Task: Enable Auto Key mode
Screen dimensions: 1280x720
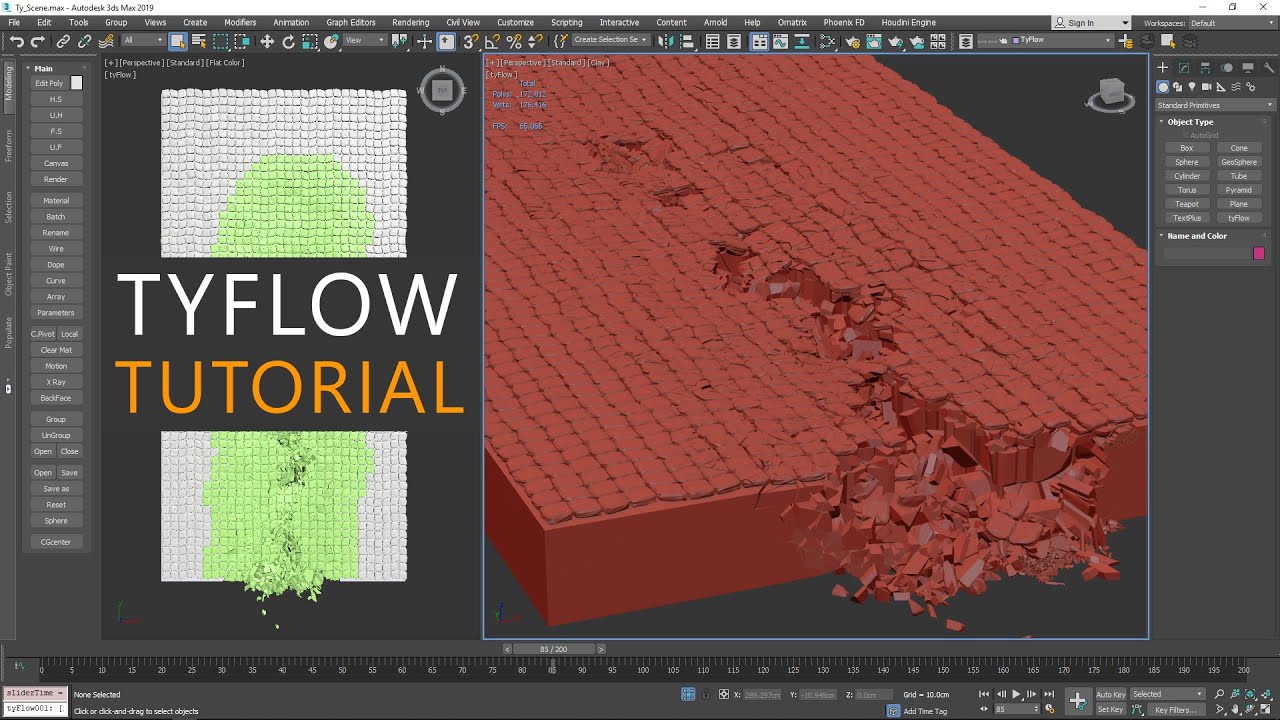Action: 1110,694
